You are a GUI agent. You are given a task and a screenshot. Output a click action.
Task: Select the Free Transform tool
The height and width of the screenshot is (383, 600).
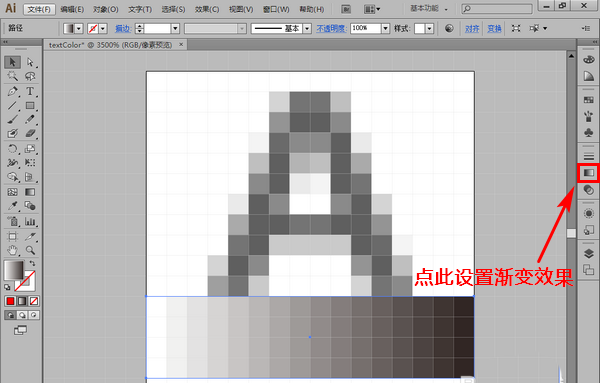coord(30,163)
